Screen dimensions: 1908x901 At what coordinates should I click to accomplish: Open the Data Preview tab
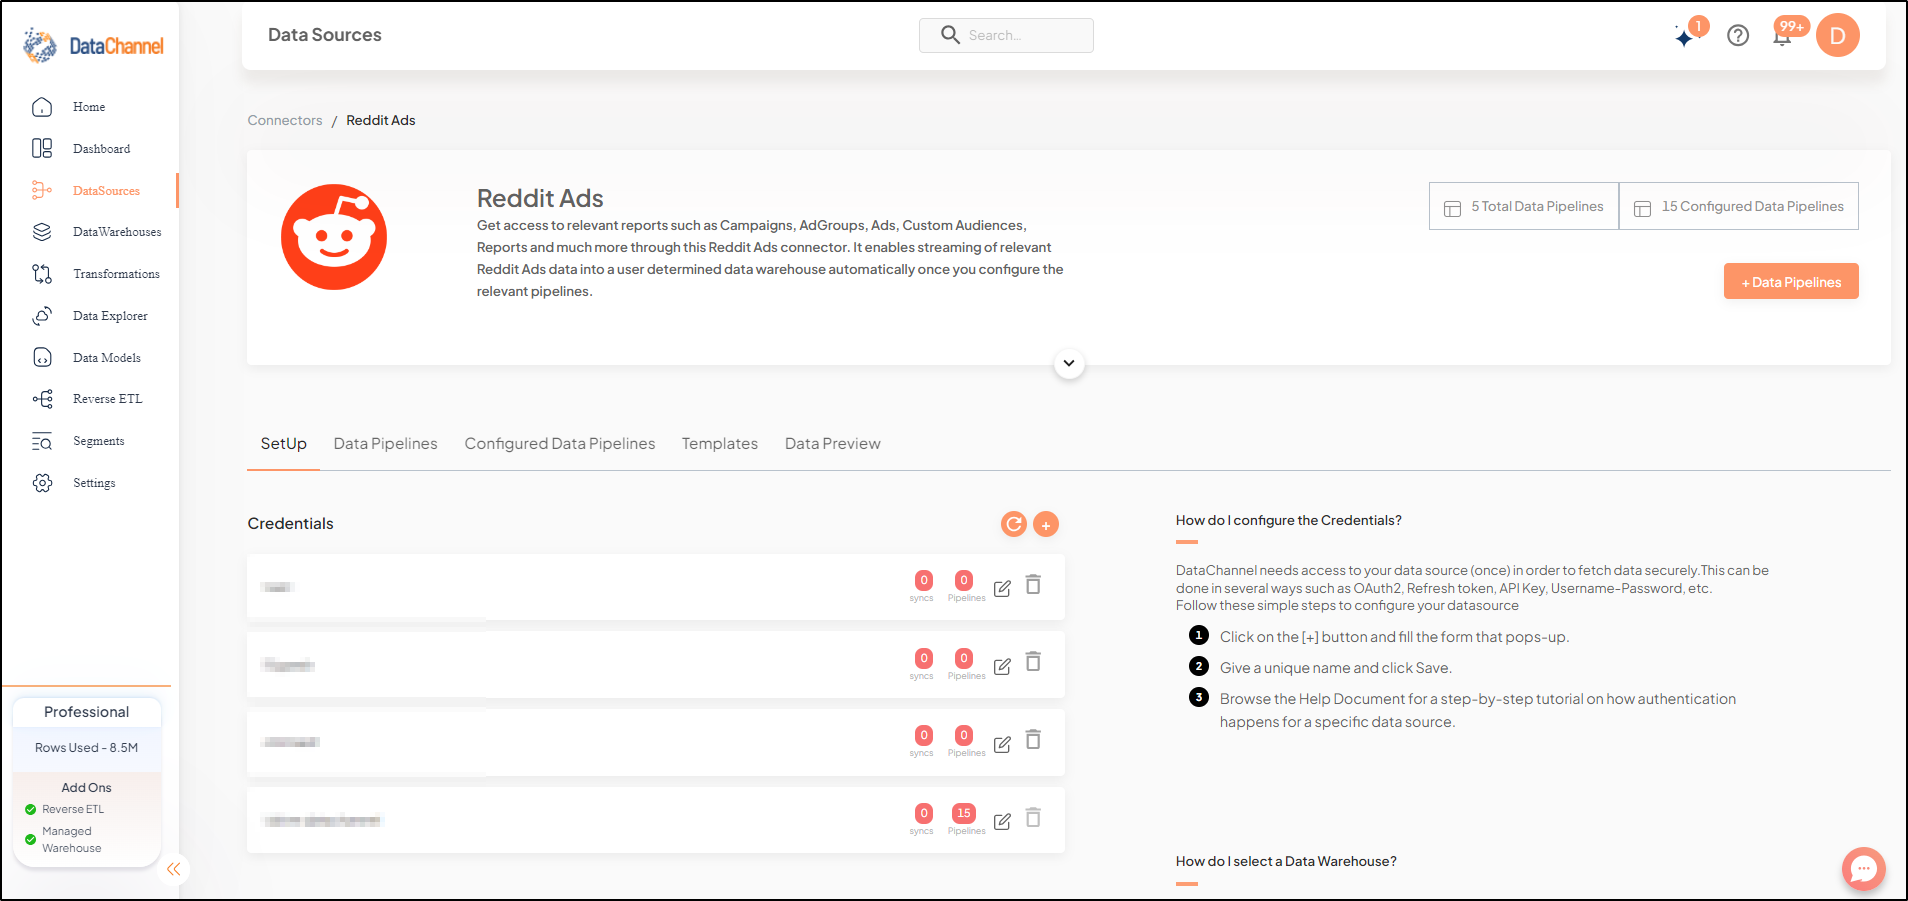pyautogui.click(x=833, y=444)
